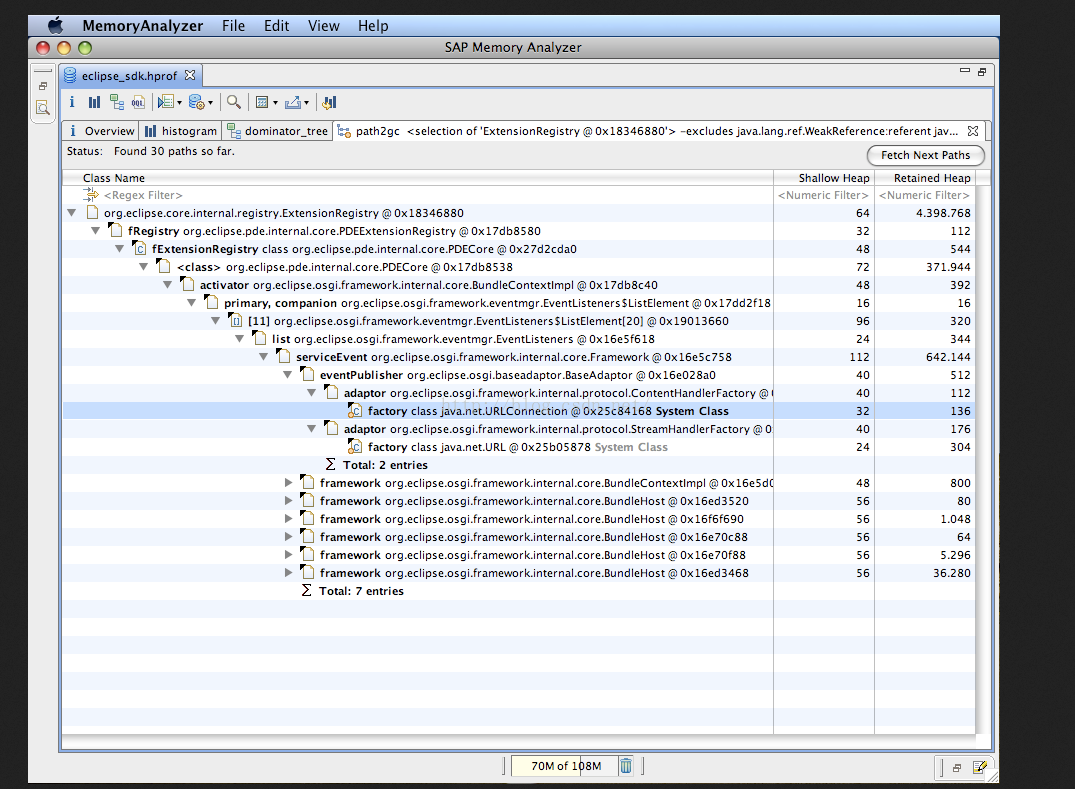Click the Fetch Next Paths button
This screenshot has width=1075, height=789.
click(925, 155)
